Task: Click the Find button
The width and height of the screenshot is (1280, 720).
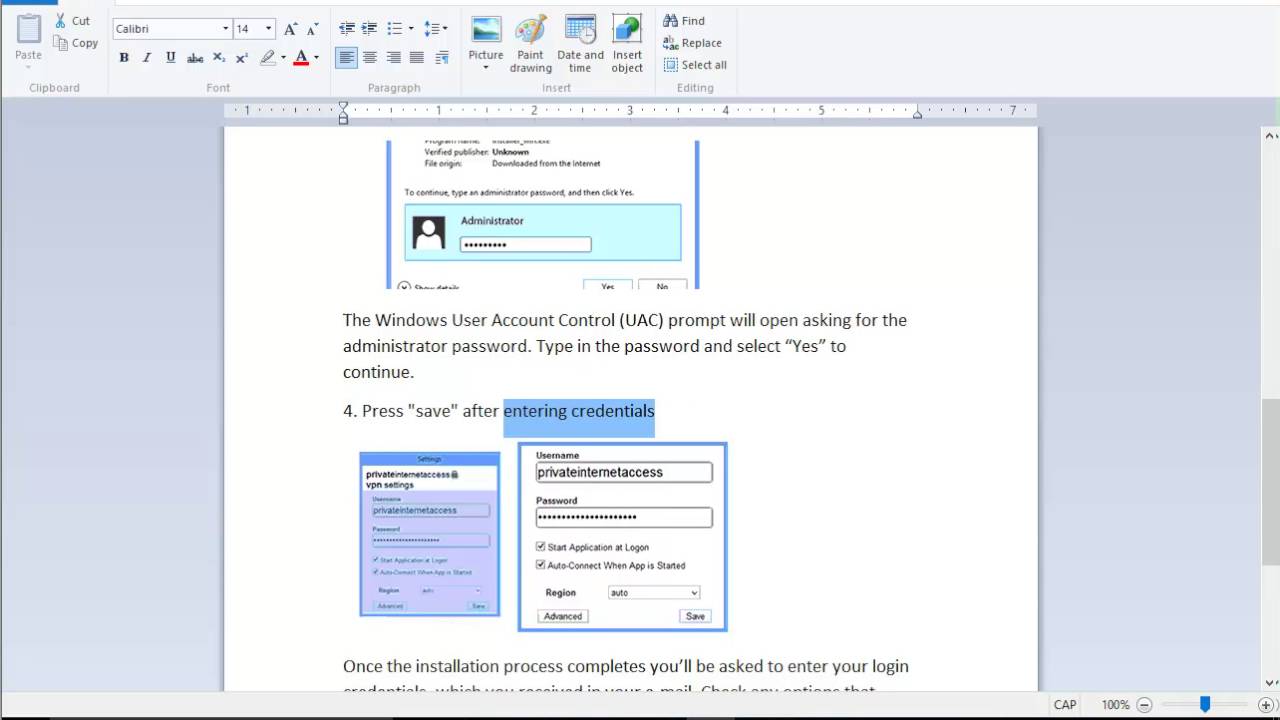Action: 684,20
